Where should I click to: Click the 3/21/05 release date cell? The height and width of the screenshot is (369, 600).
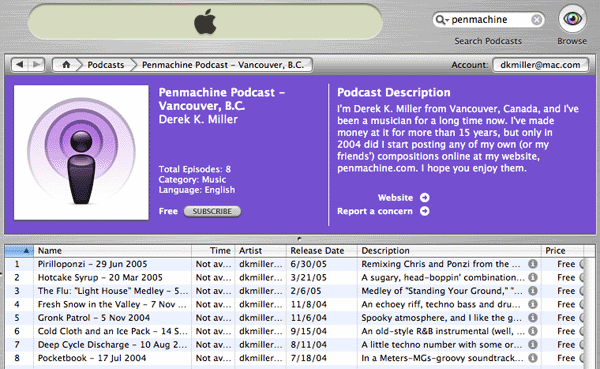(308, 278)
